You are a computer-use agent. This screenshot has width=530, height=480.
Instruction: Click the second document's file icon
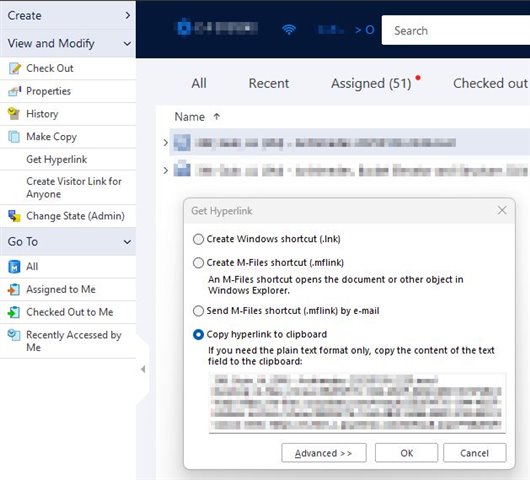point(182,169)
